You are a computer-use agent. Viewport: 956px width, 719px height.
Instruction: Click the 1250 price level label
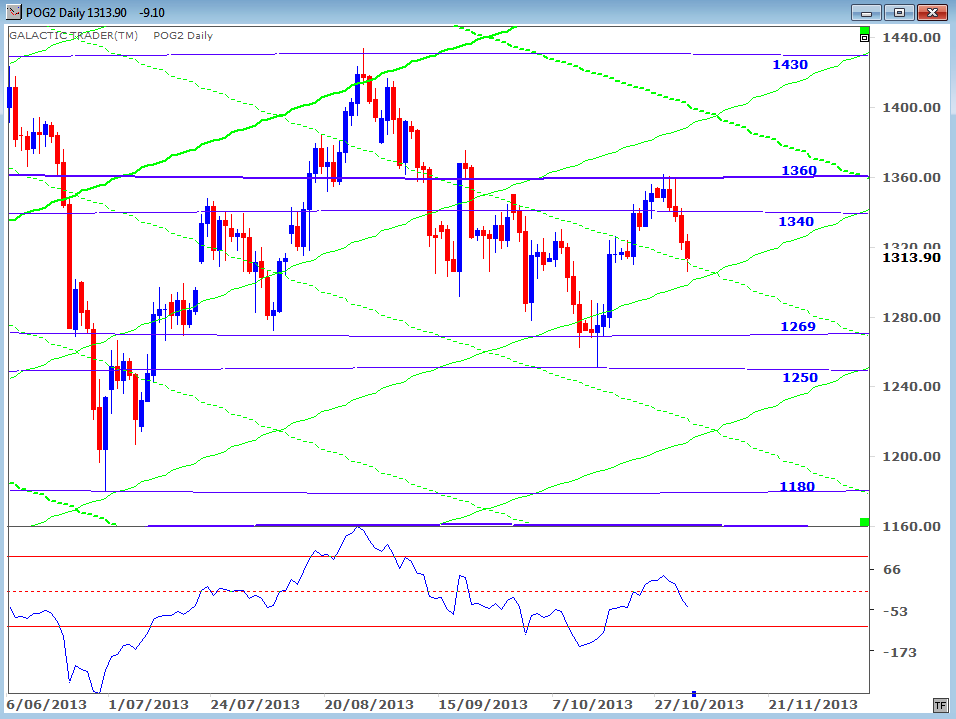799,377
